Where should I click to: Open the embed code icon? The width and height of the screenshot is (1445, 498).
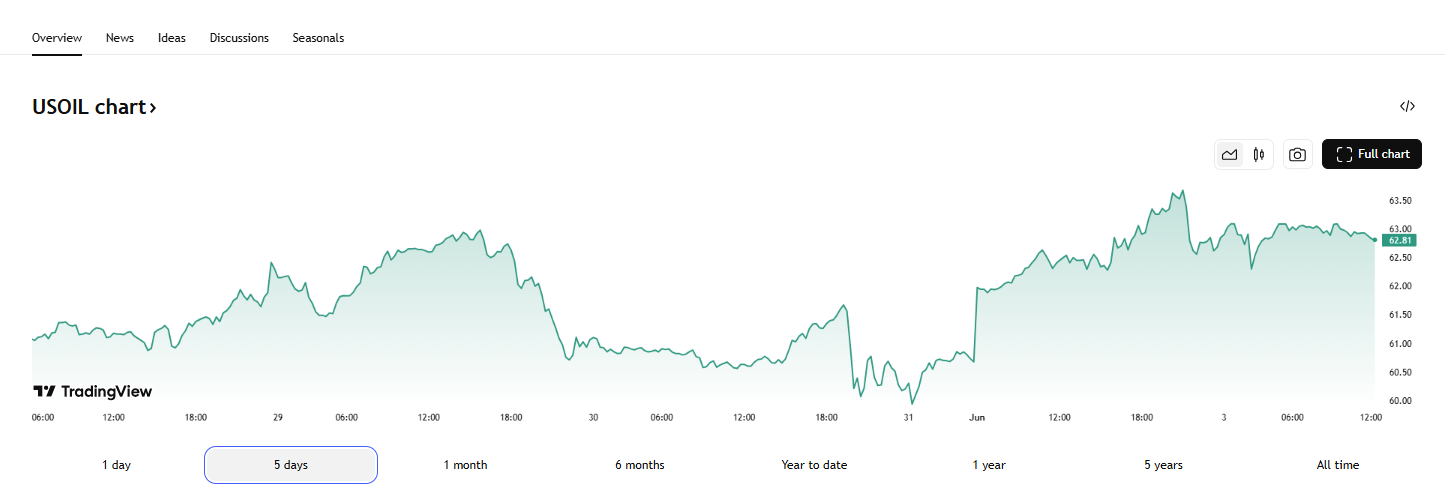click(1407, 106)
